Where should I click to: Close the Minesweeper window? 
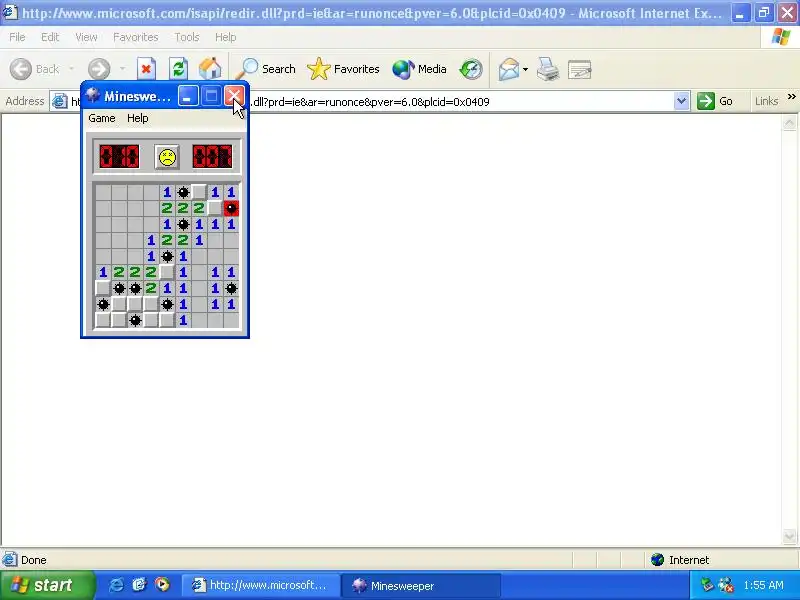pos(234,96)
